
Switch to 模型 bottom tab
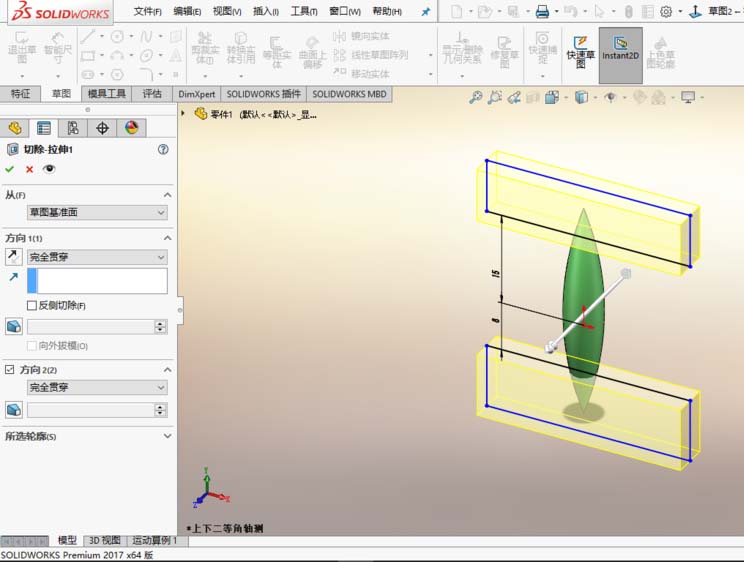point(67,540)
